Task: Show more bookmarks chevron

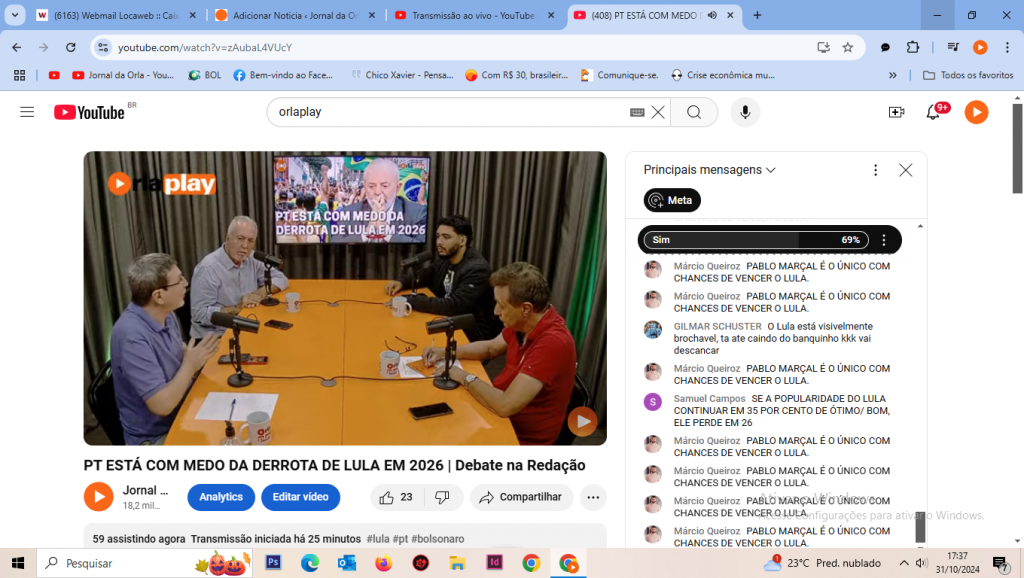Action: pos(893,75)
